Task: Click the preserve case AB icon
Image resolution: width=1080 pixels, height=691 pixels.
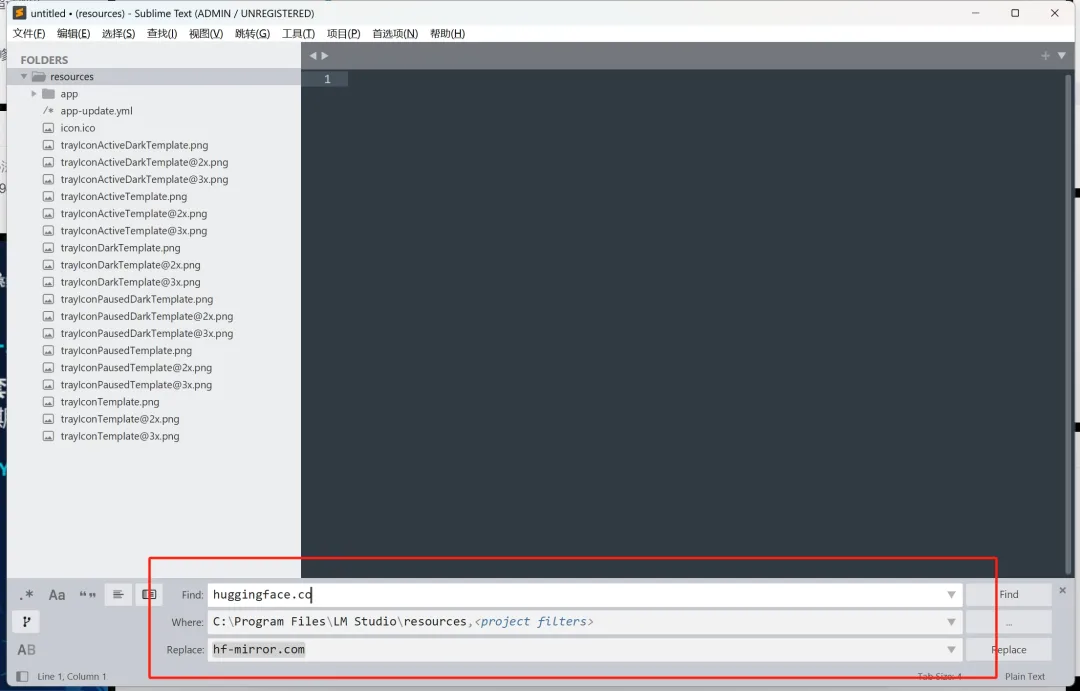Action: click(x=26, y=650)
